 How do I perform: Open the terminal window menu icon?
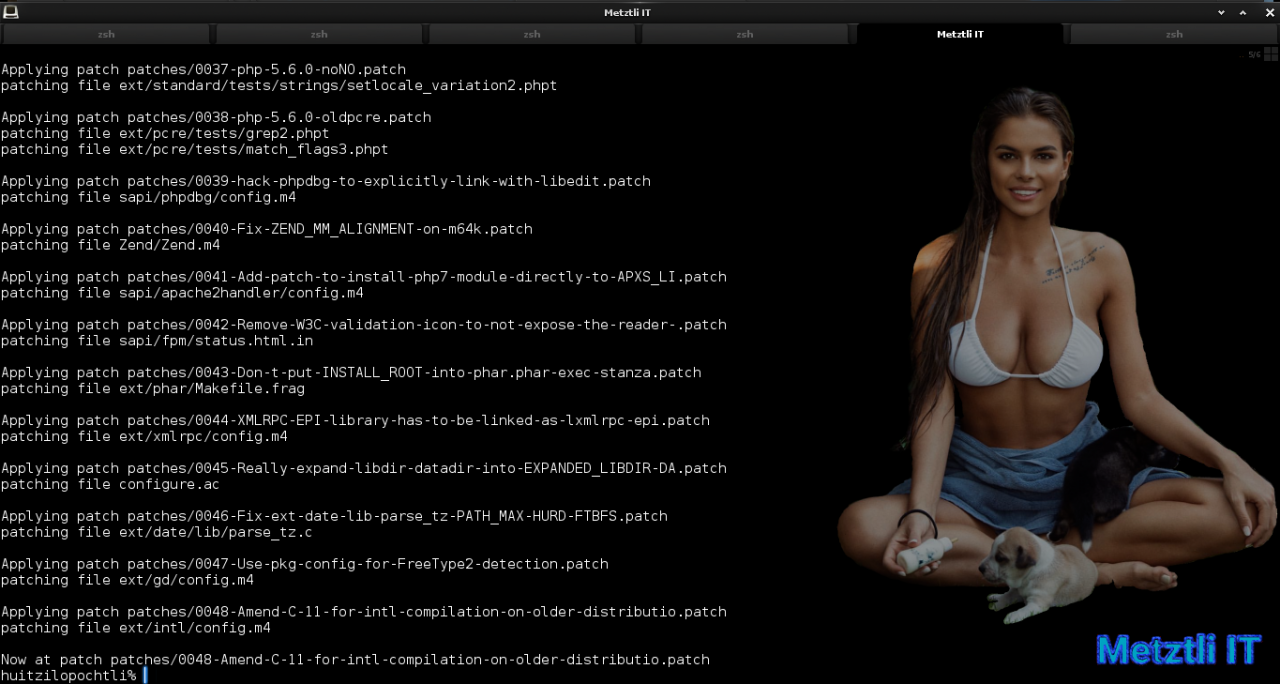pos(11,12)
